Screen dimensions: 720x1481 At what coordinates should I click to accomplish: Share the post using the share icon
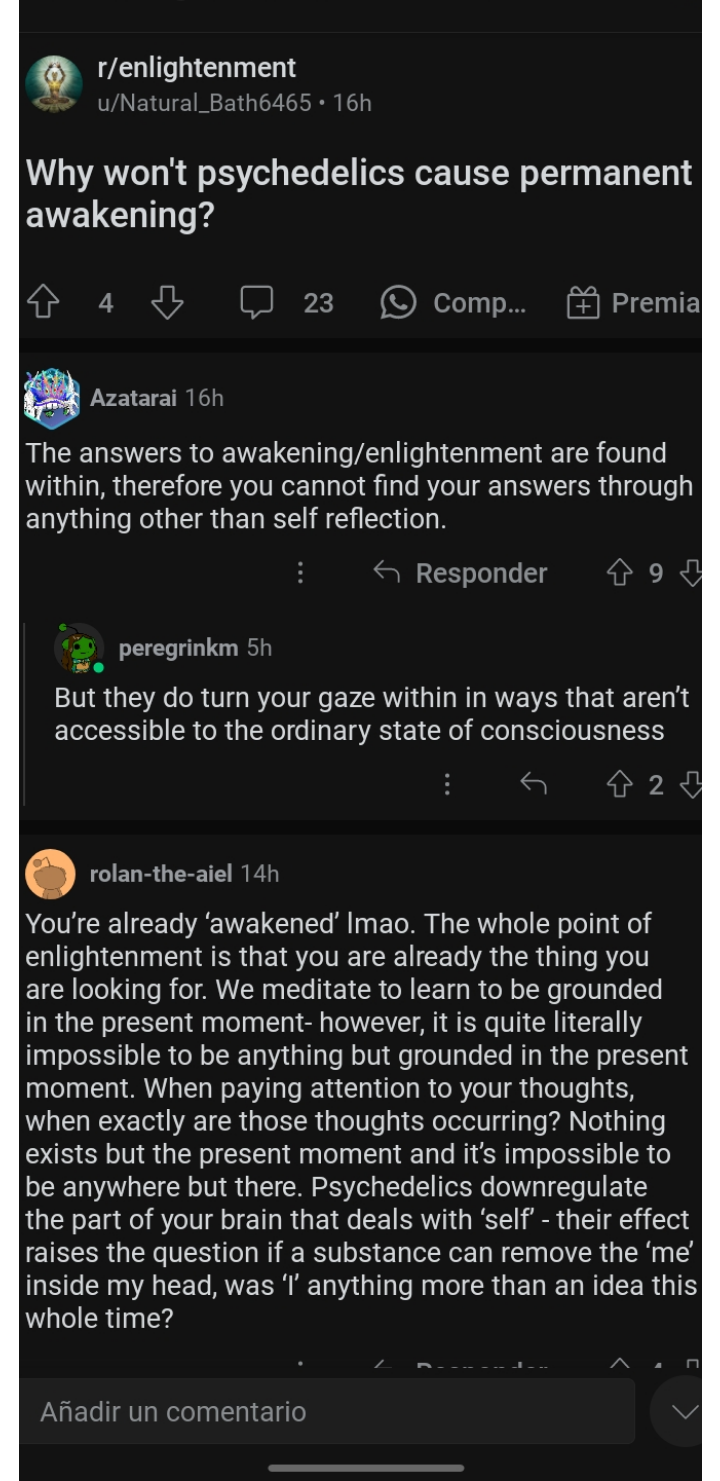tap(397, 303)
